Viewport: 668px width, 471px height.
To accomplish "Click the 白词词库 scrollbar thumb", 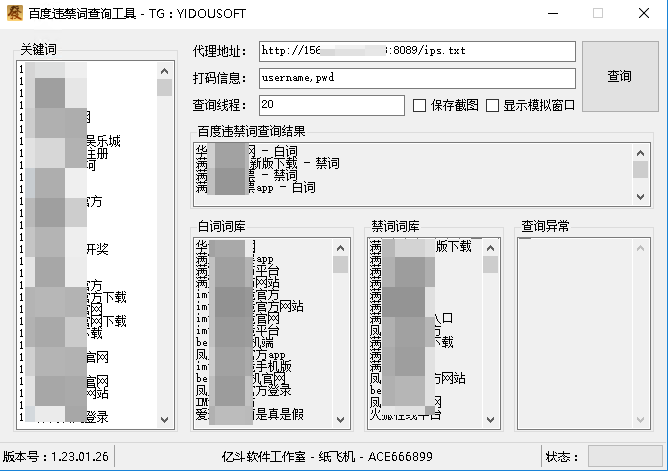I will point(340,264).
